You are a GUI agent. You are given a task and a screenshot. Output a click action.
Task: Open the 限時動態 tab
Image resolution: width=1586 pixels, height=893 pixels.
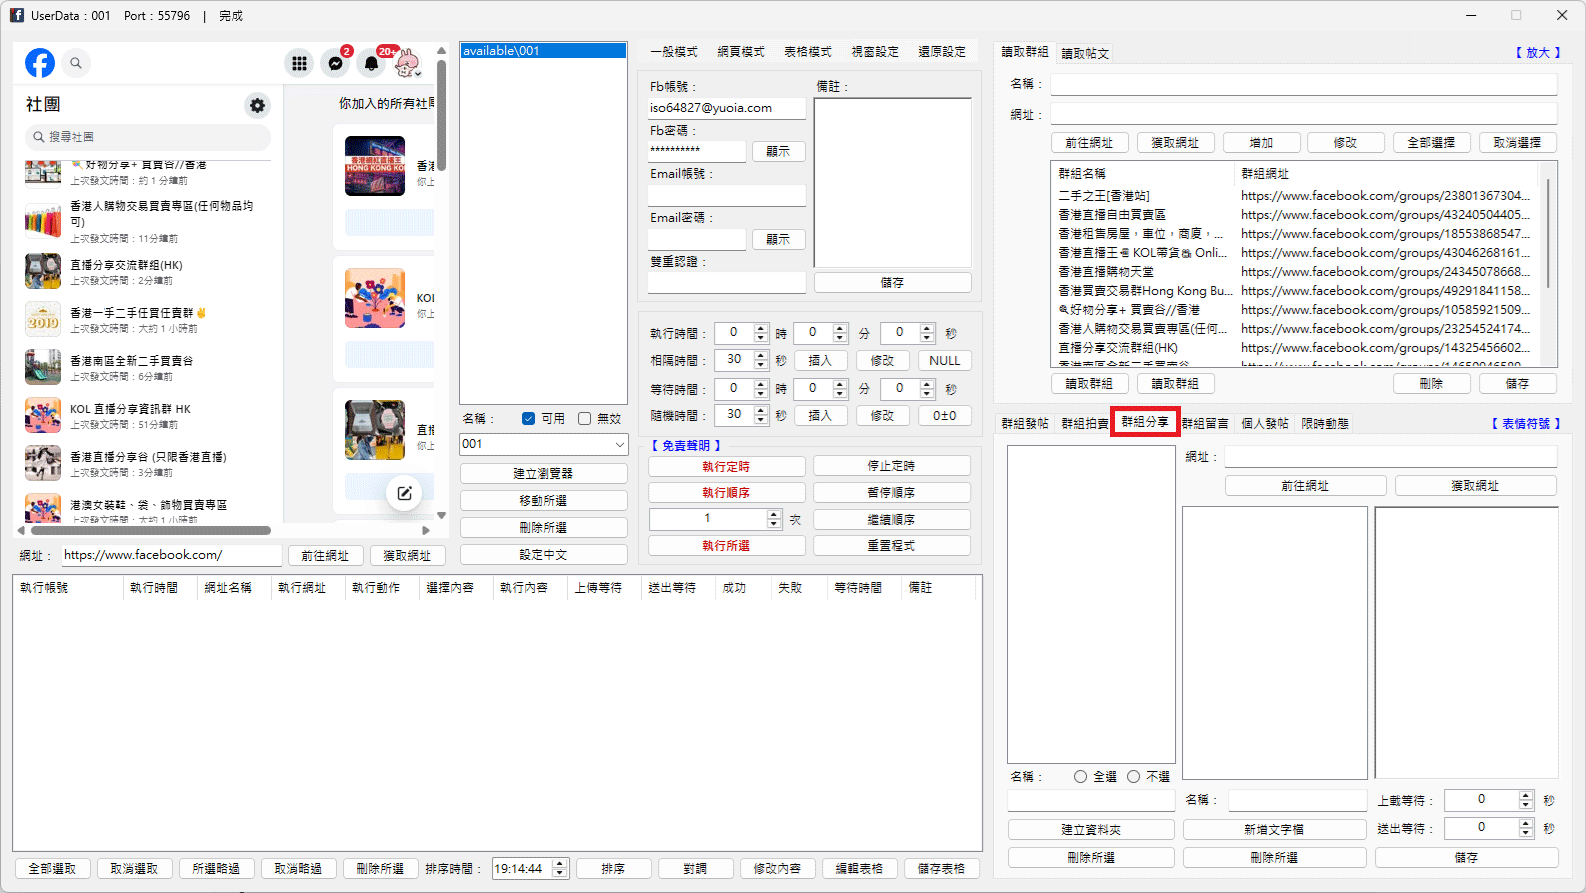tap(1325, 424)
